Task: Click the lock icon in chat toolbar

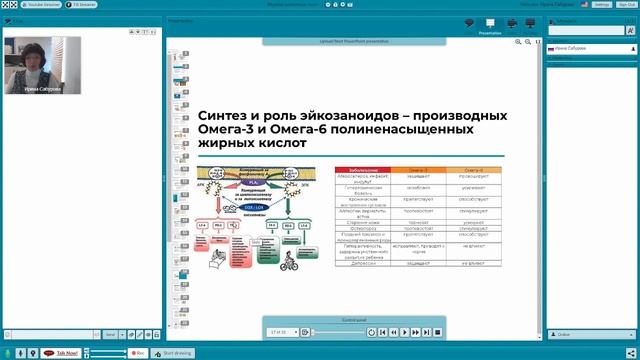Action: click(x=157, y=335)
